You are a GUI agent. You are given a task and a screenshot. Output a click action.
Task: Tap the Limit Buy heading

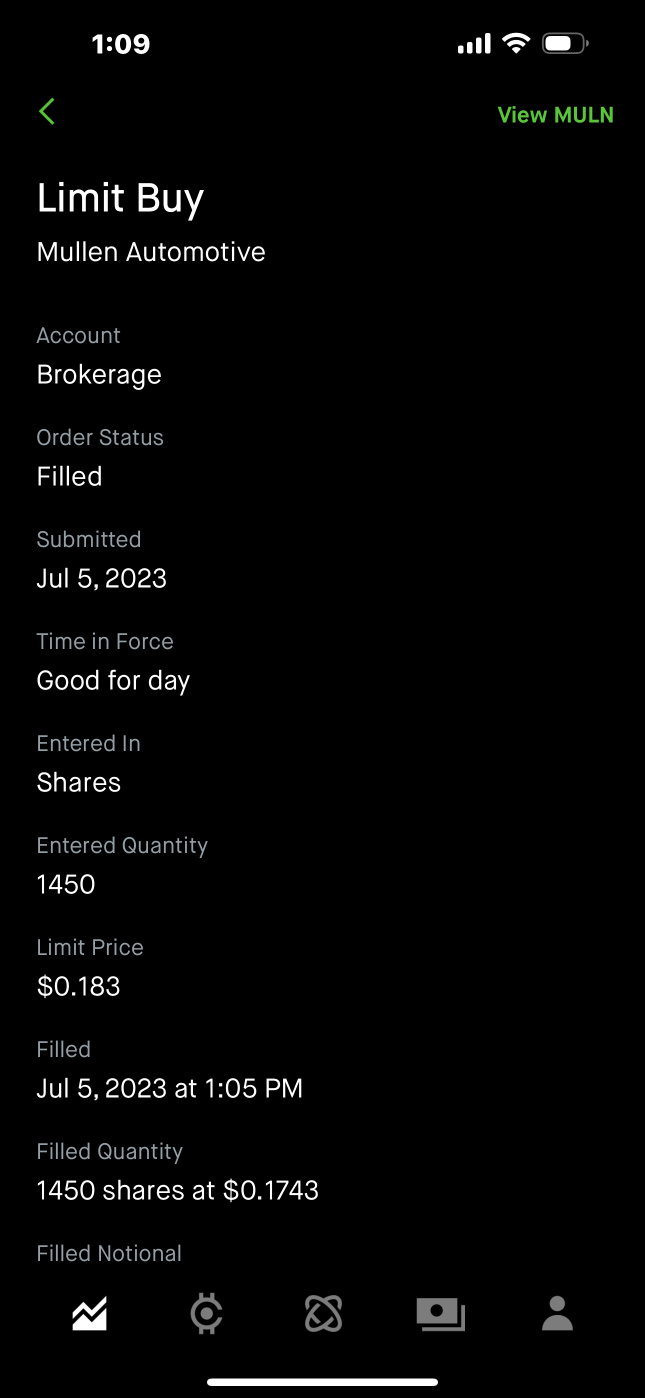click(120, 198)
